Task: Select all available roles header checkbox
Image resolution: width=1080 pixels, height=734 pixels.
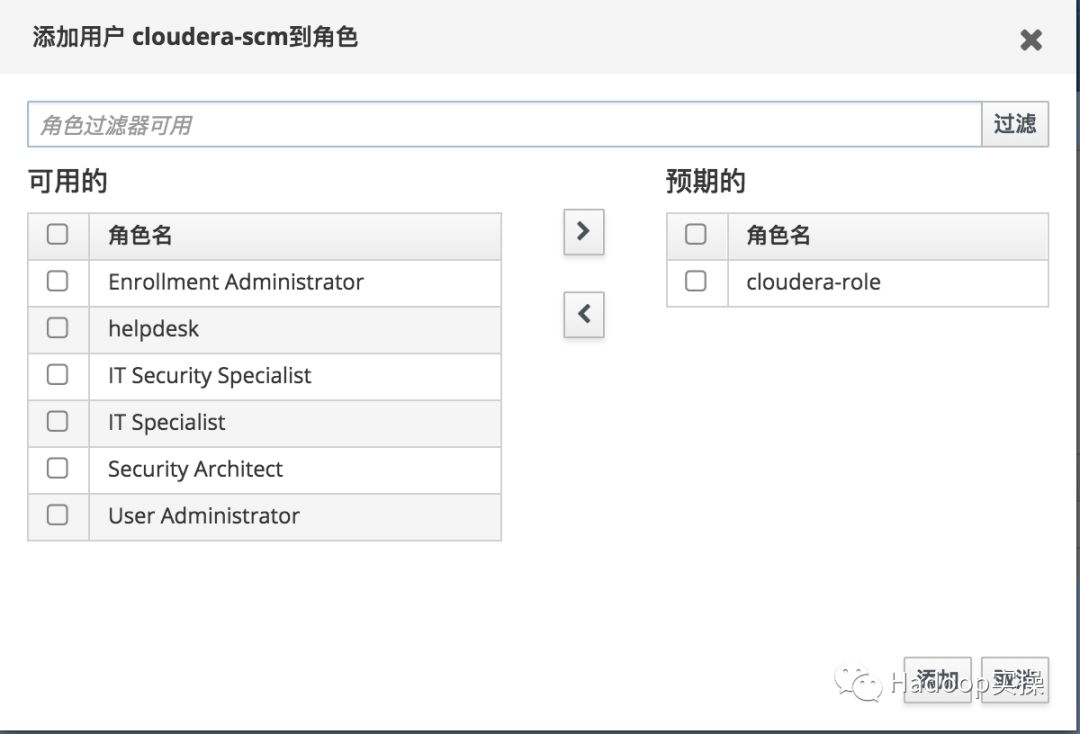Action: tap(58, 235)
